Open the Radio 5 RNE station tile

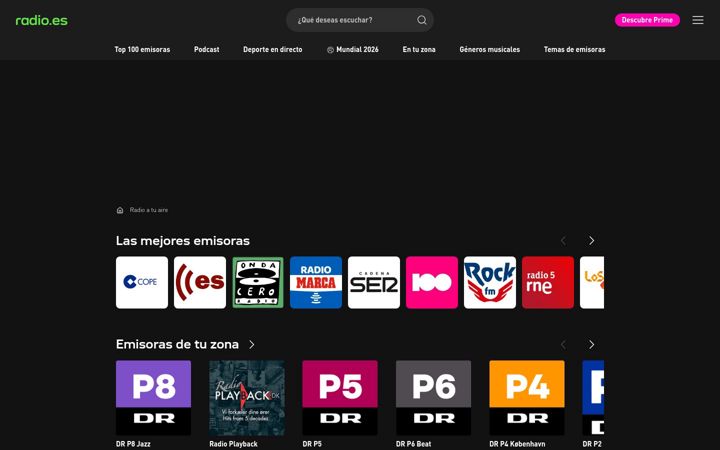click(x=548, y=282)
